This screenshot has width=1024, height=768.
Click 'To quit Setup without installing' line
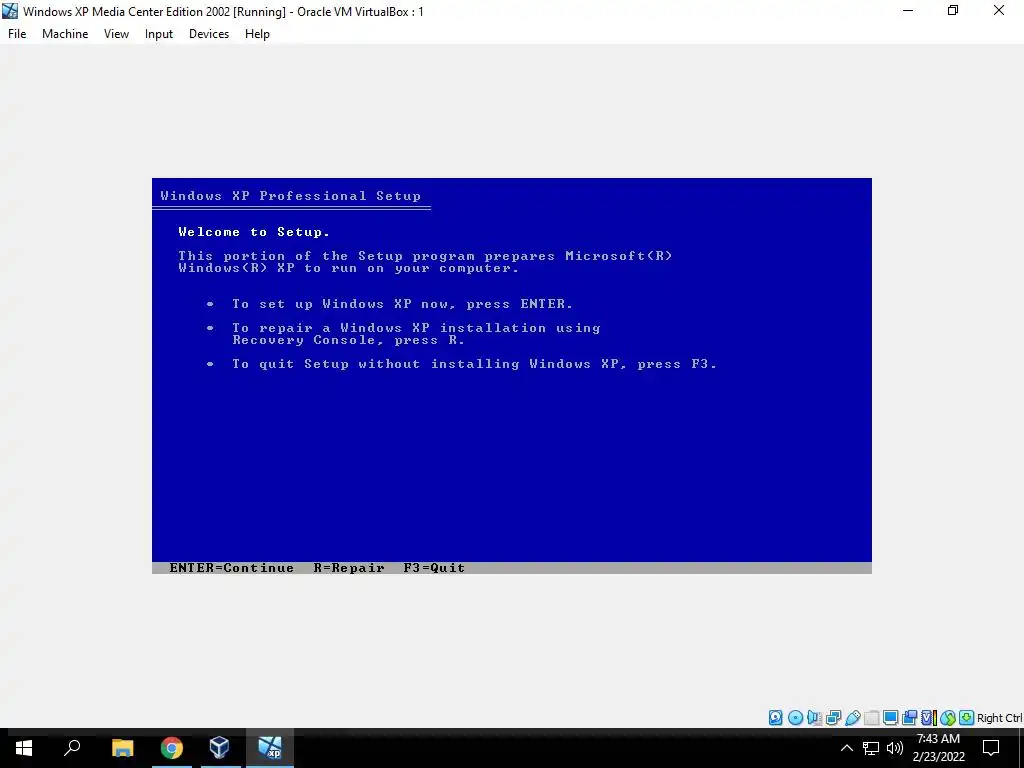tap(475, 364)
